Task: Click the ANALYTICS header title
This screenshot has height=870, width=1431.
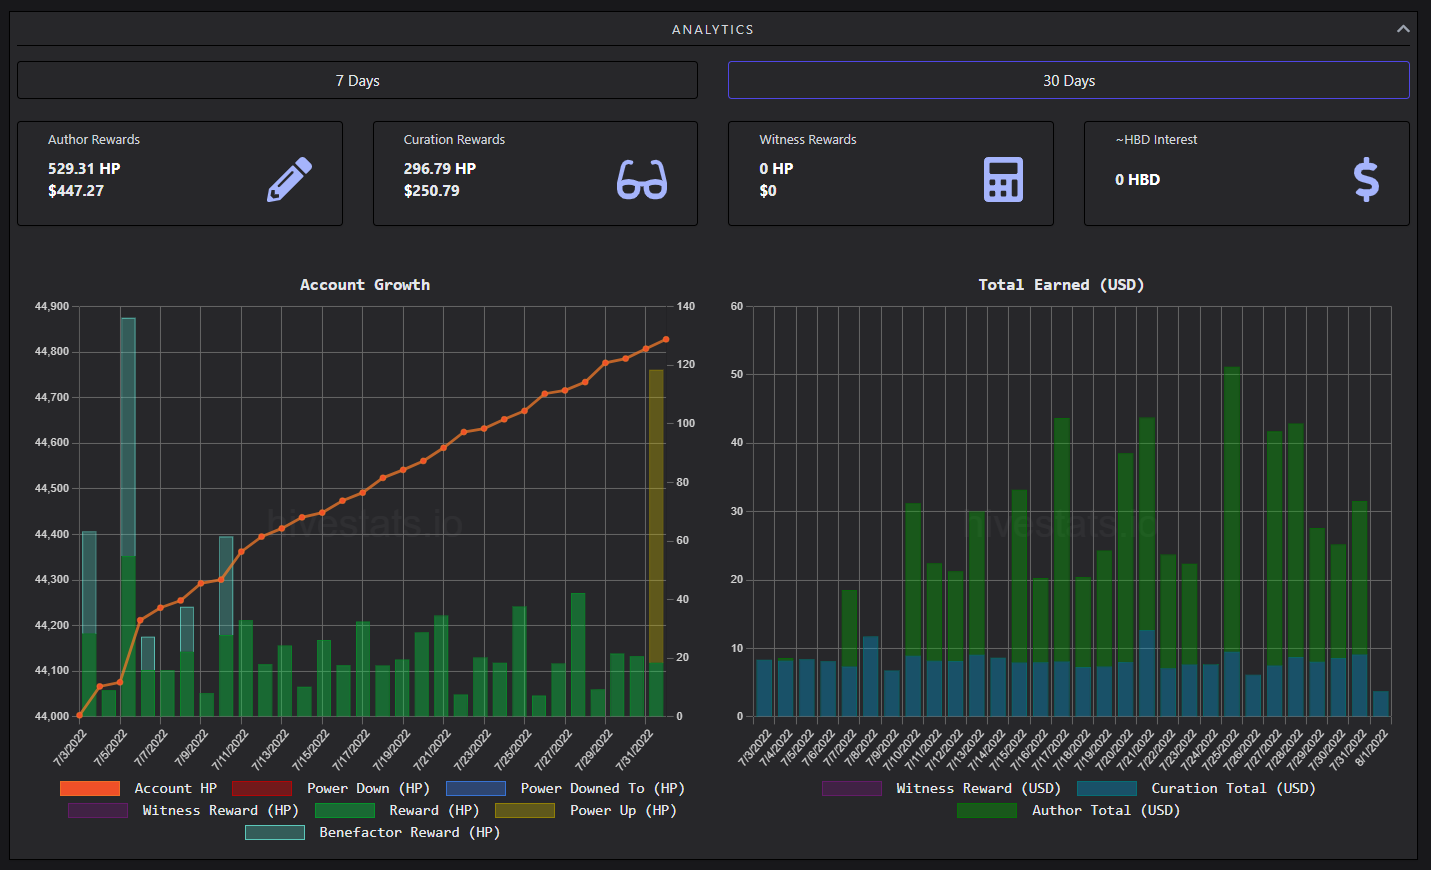Action: 713,29
